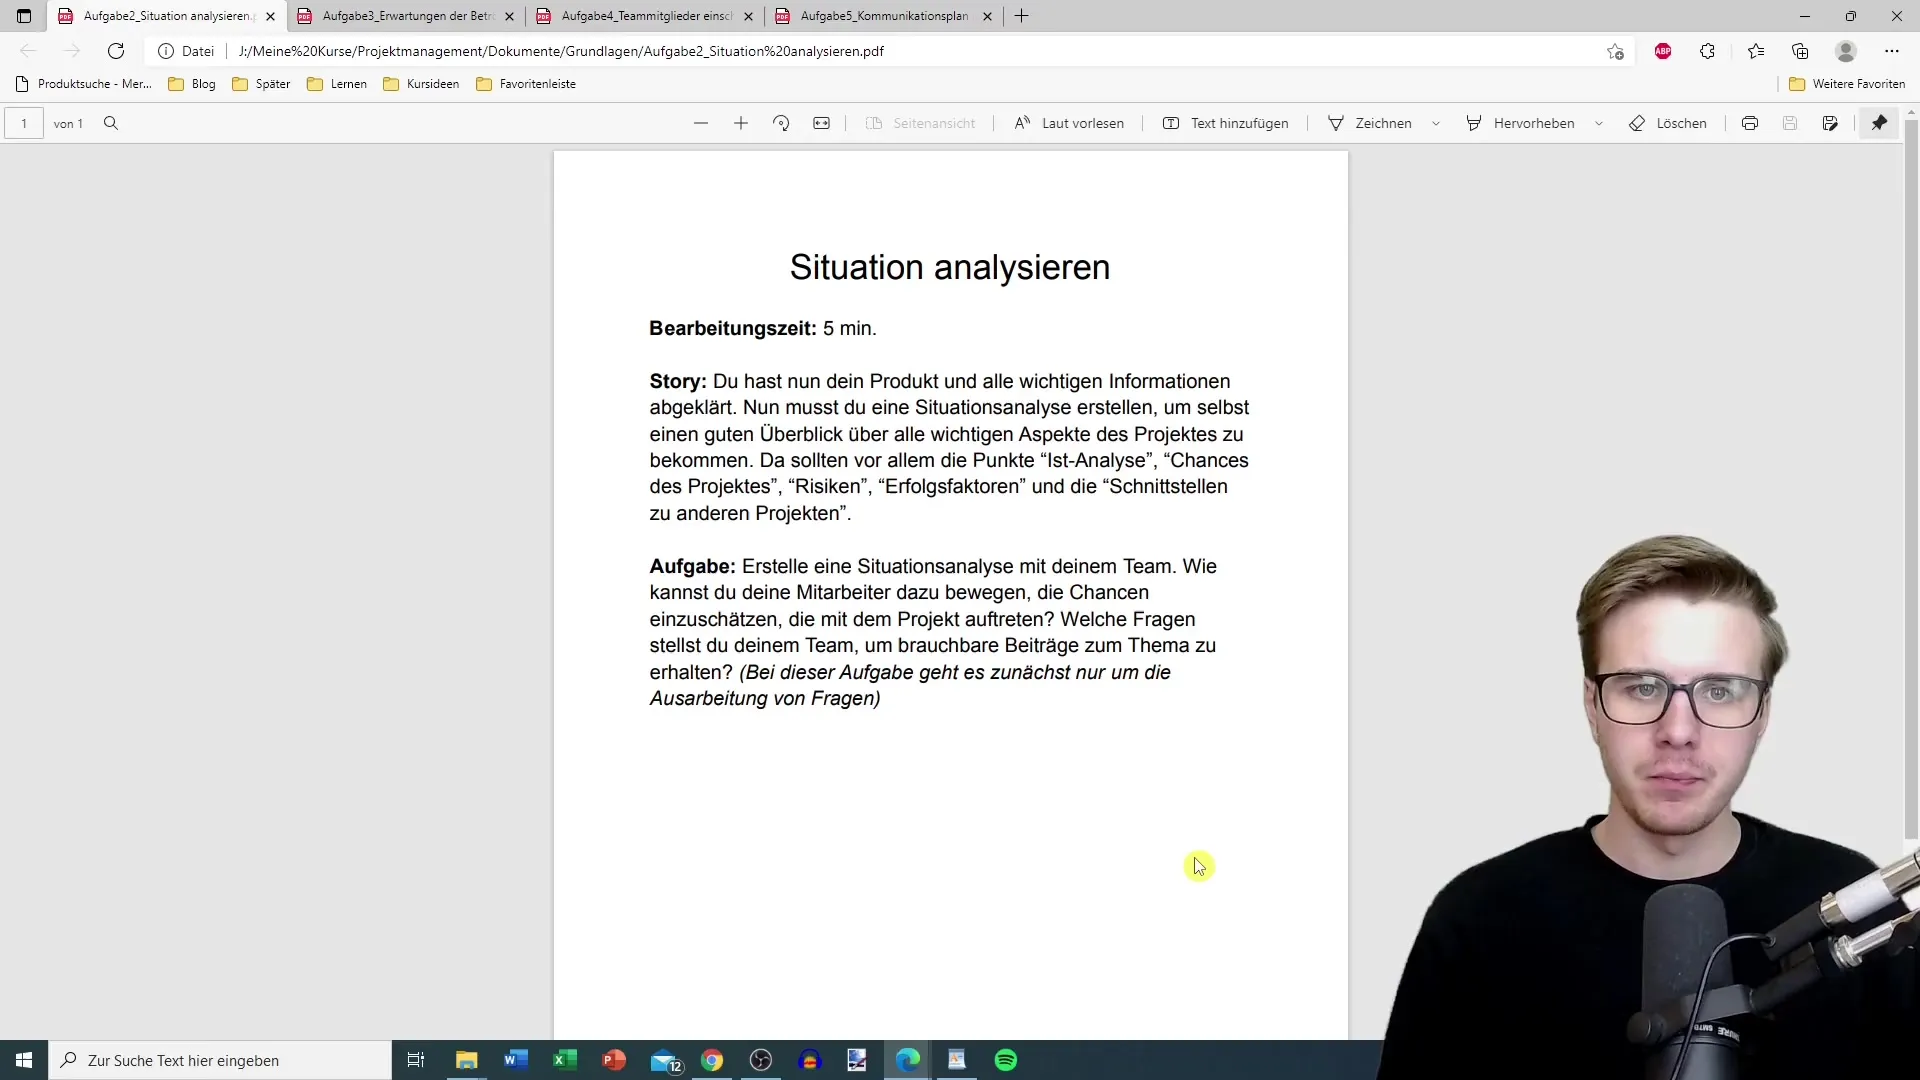Rotate the PDF page
The width and height of the screenshot is (1920, 1080).
point(781,123)
